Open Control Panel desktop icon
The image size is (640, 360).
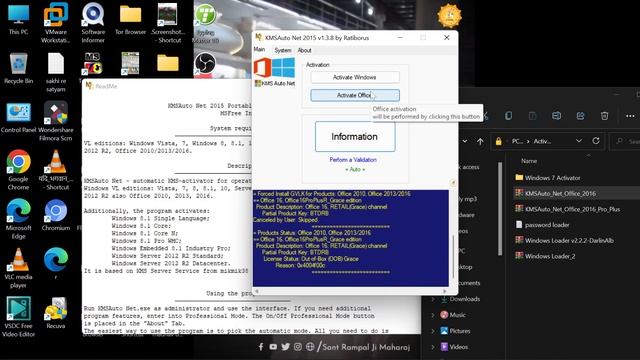pos(18,118)
